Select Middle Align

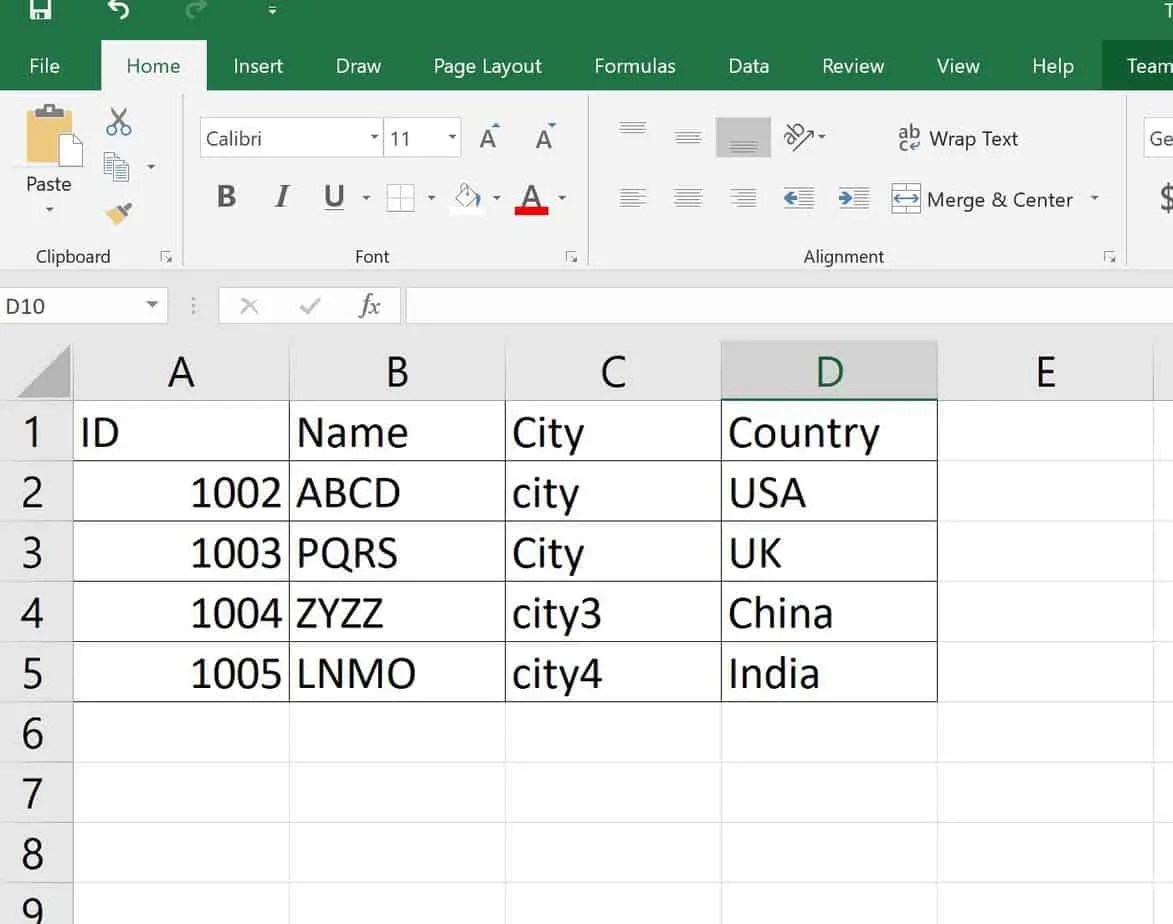(687, 137)
